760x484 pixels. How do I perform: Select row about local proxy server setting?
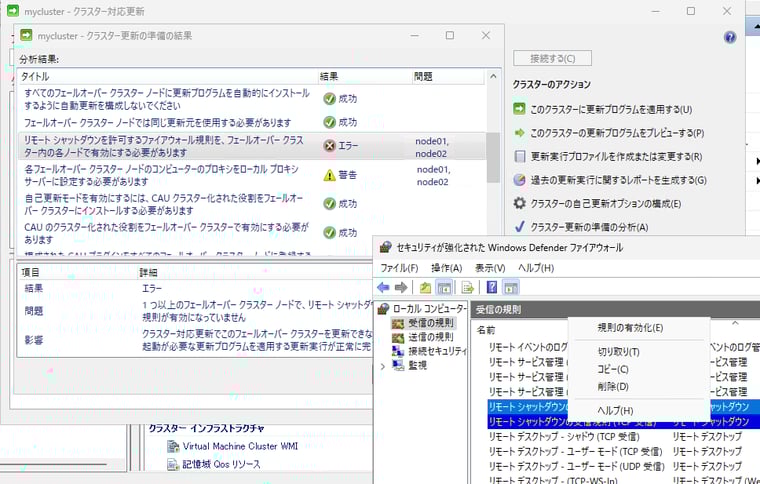[252, 175]
